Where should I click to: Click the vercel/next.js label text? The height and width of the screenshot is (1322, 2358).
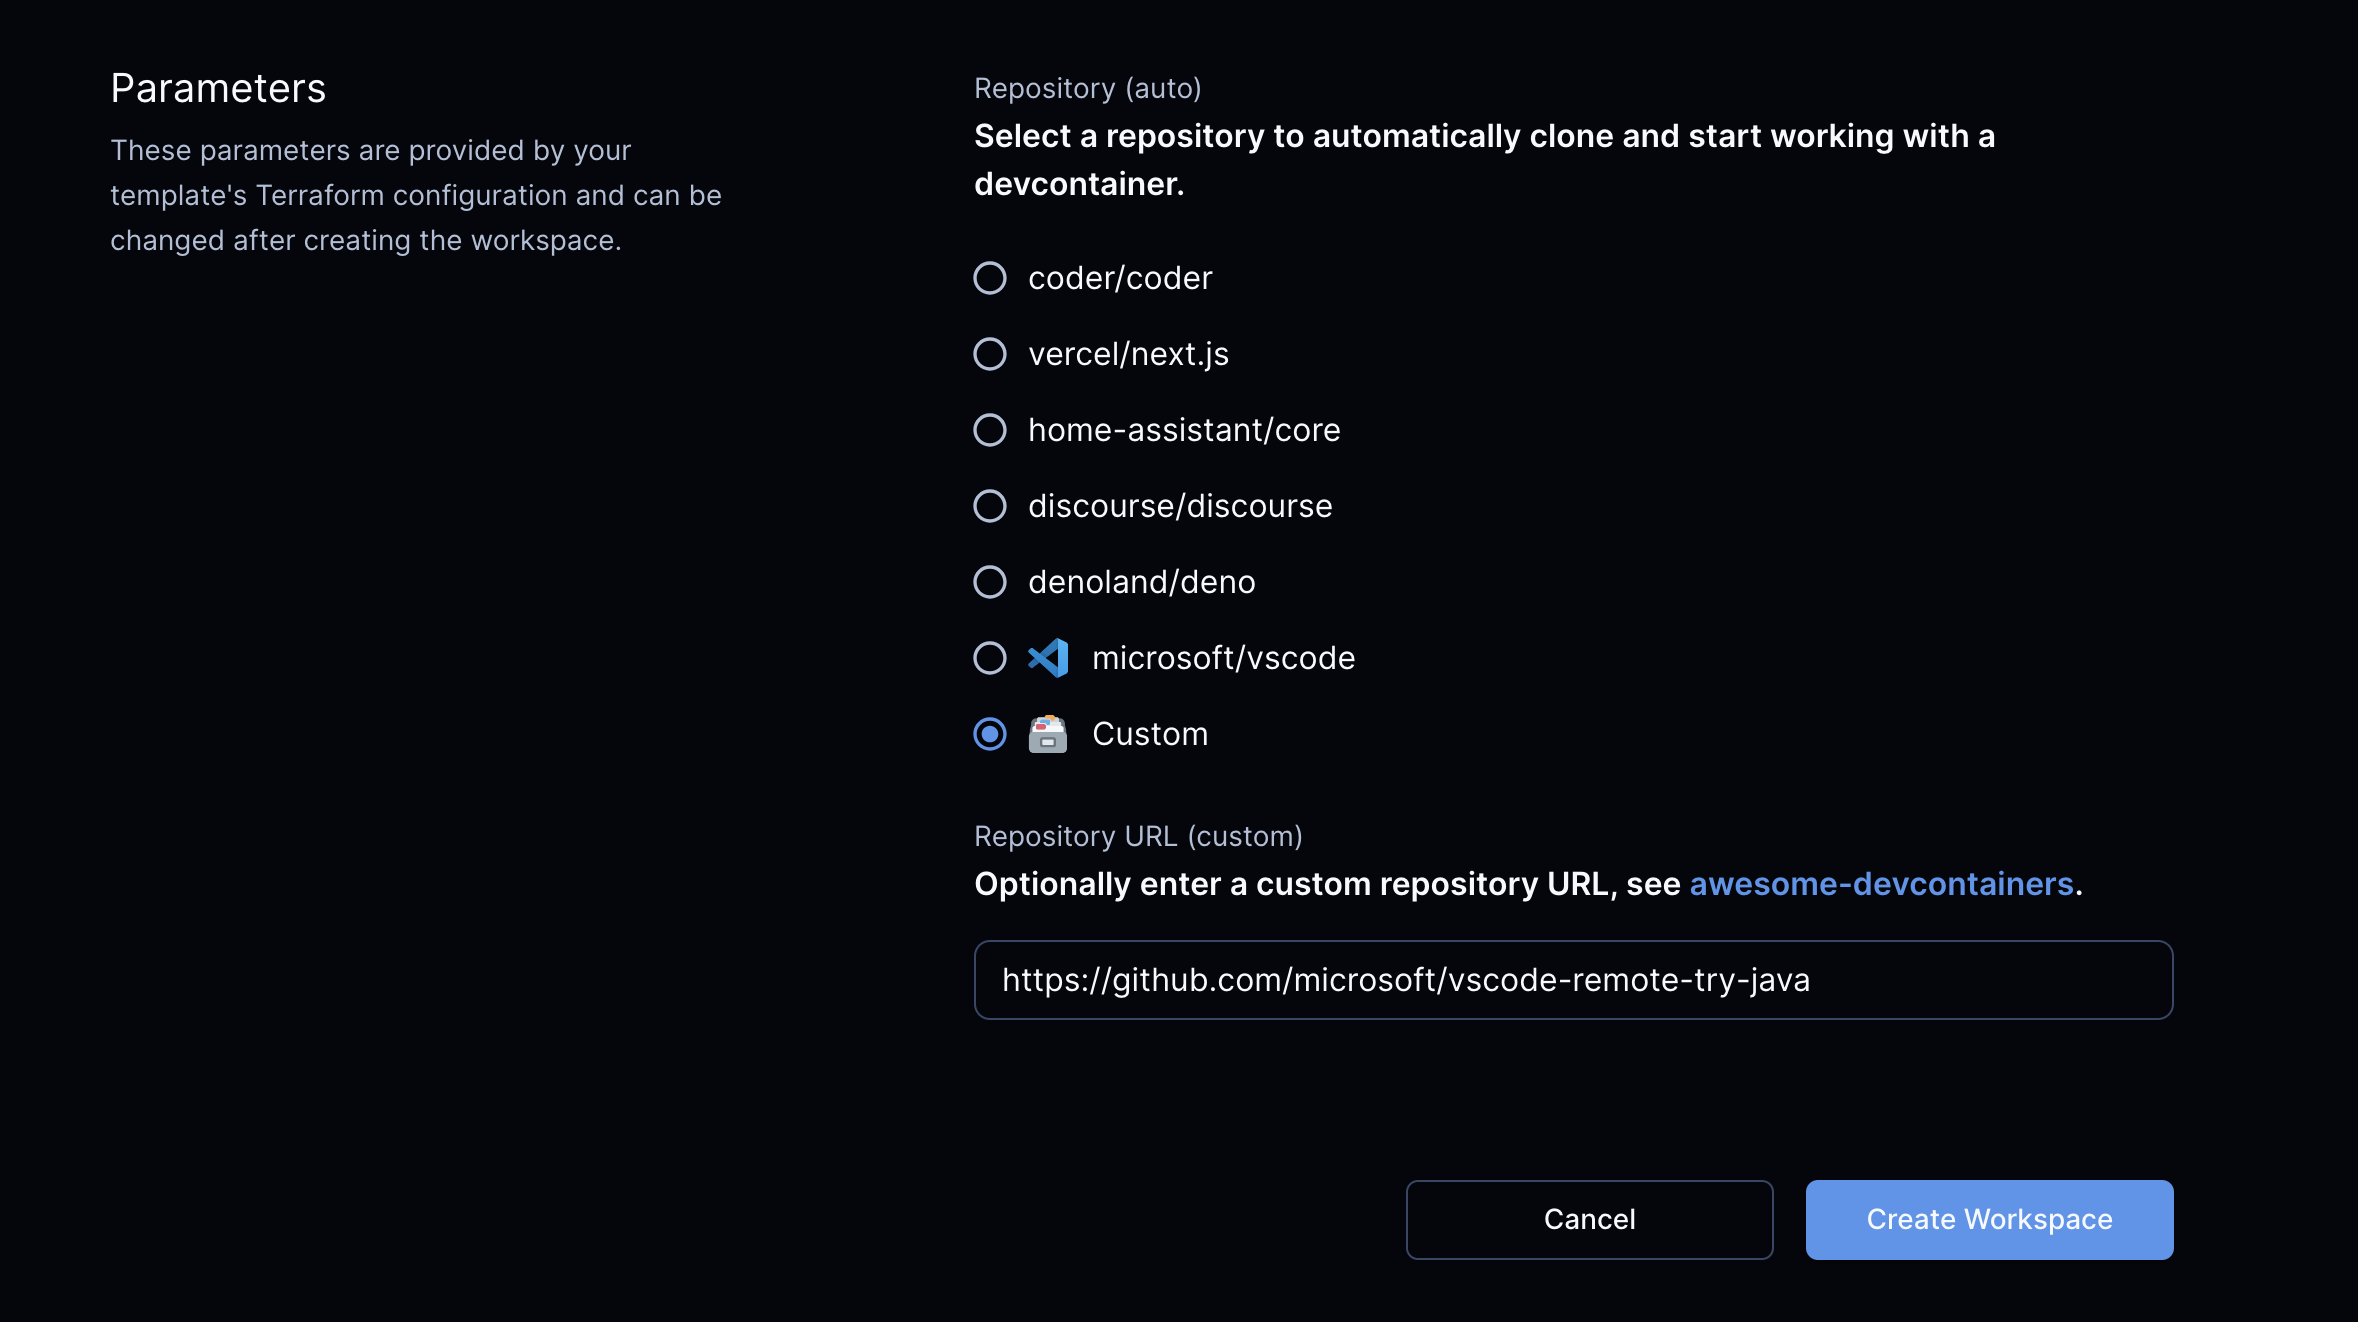pos(1129,355)
